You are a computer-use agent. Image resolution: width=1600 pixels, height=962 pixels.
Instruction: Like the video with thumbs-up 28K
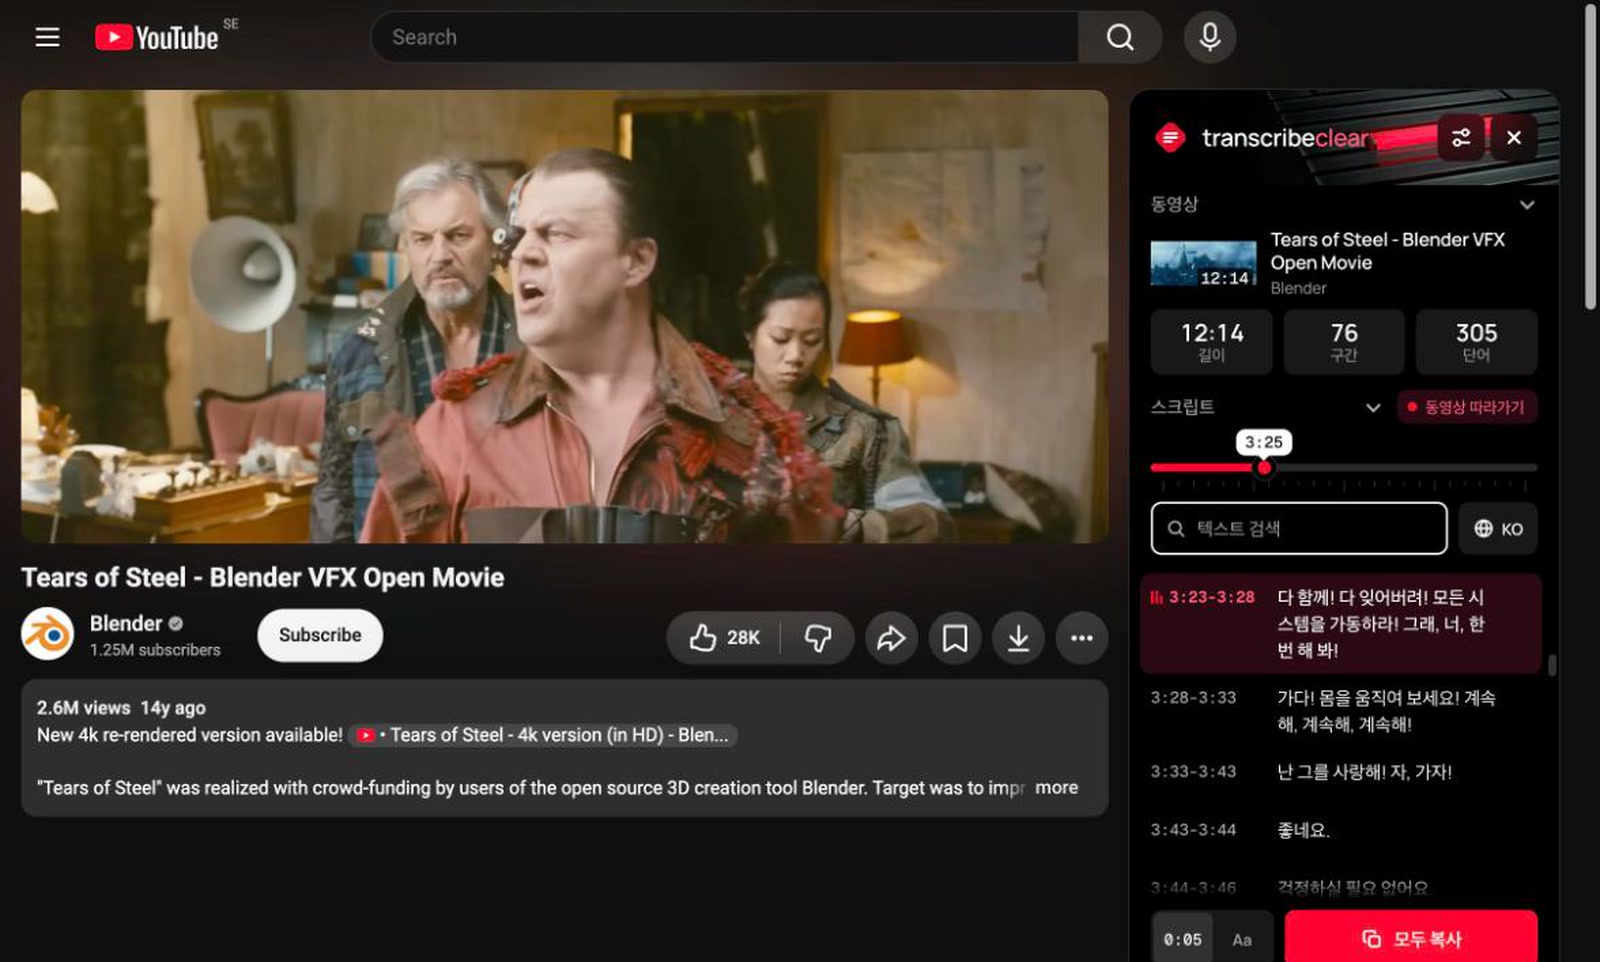click(724, 638)
